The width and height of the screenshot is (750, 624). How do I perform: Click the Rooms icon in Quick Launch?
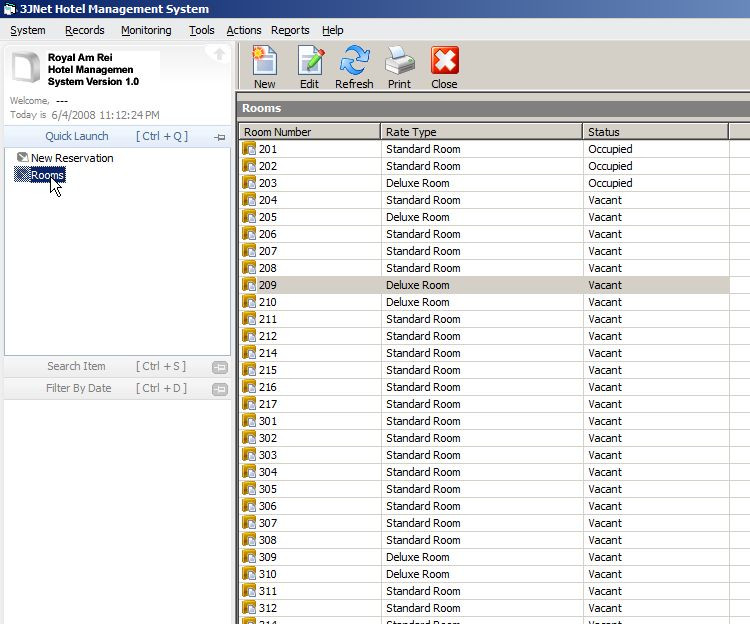(22, 175)
